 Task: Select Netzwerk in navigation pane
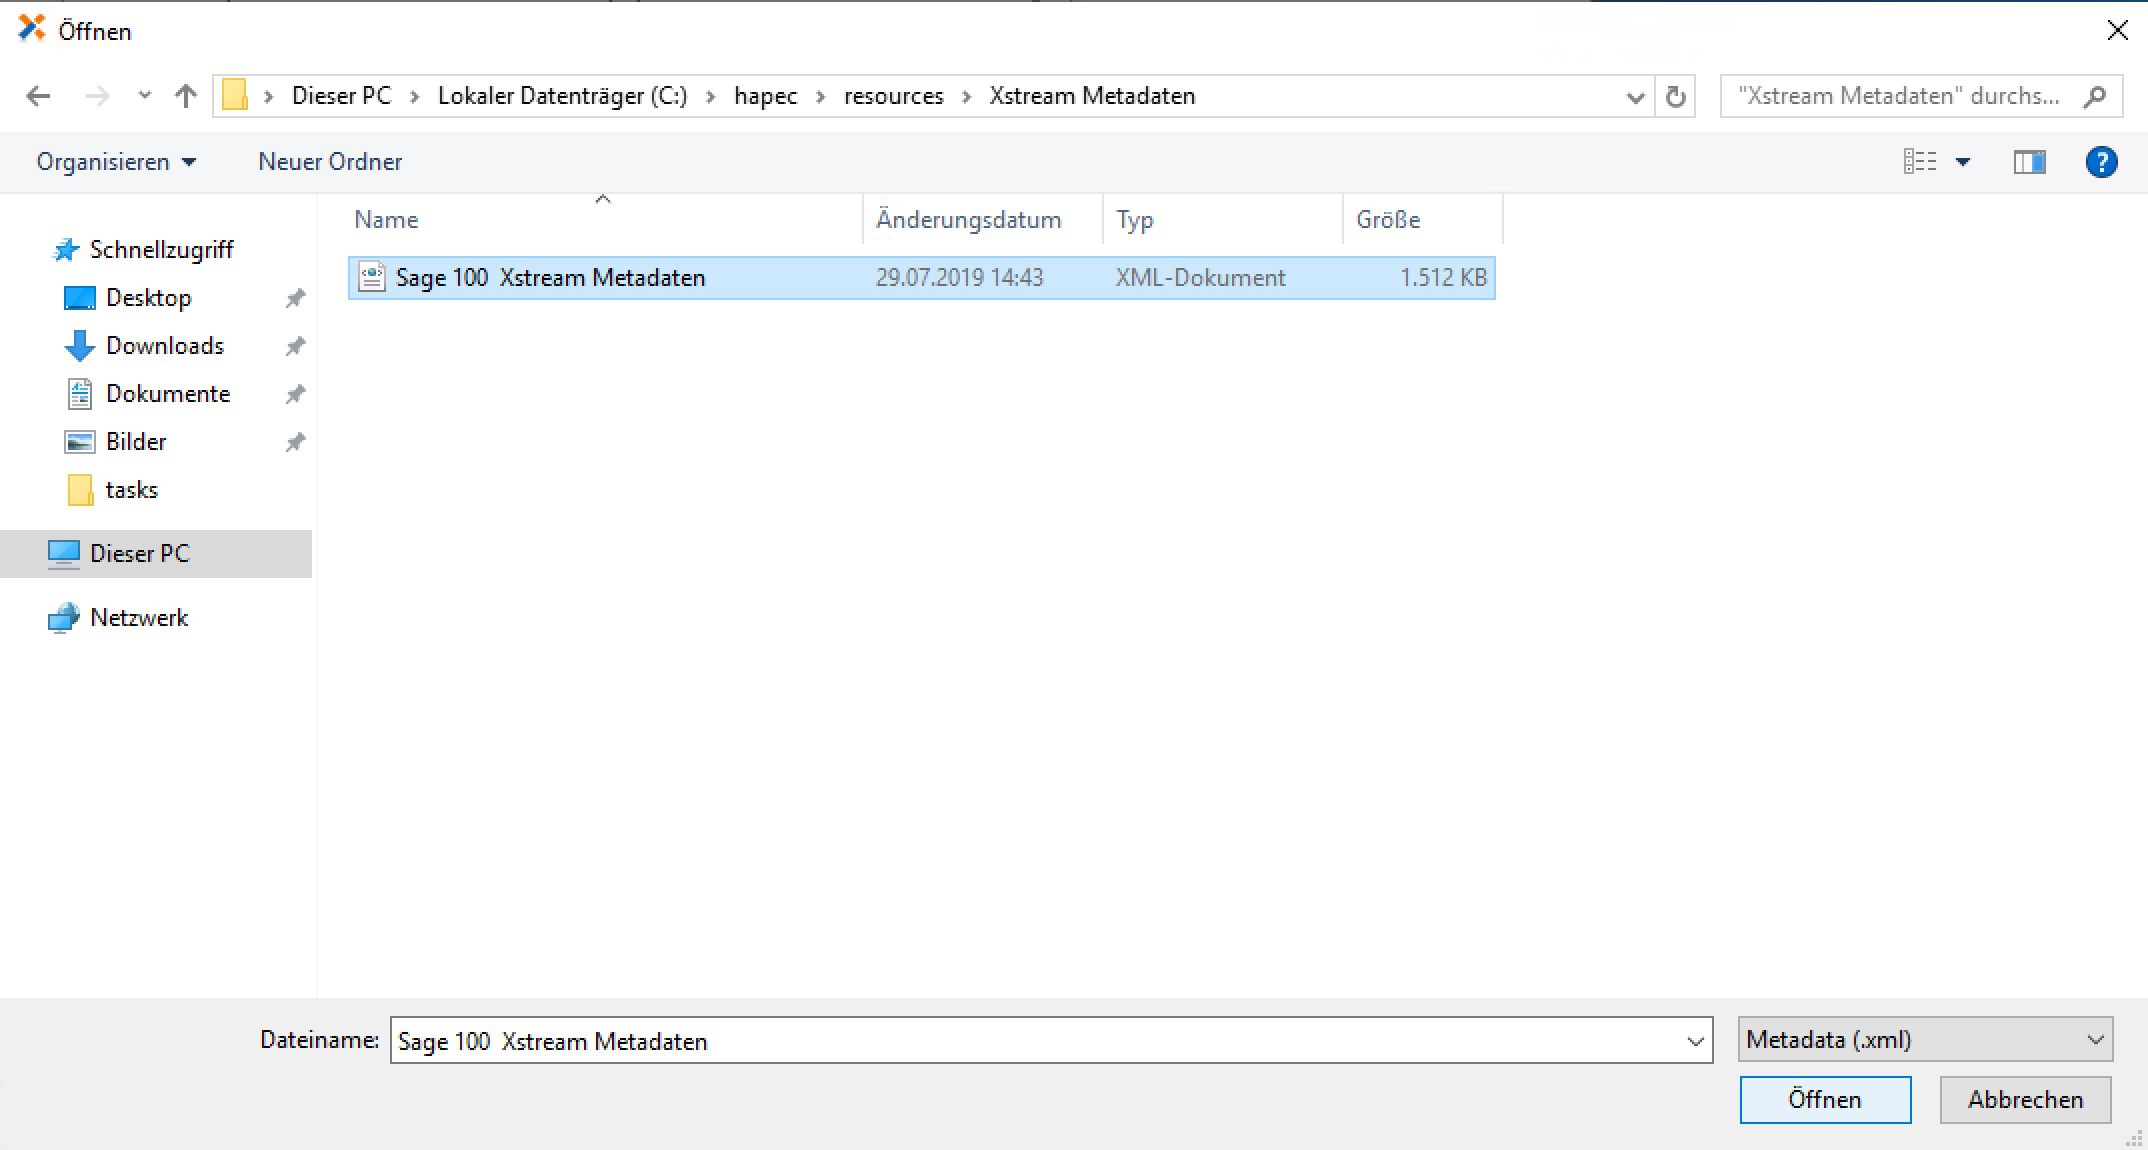click(139, 618)
